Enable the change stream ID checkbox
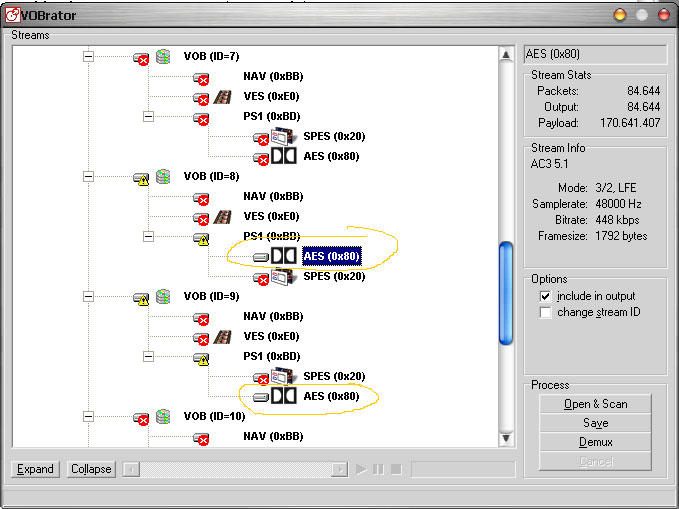The width and height of the screenshot is (679, 509). coord(545,312)
